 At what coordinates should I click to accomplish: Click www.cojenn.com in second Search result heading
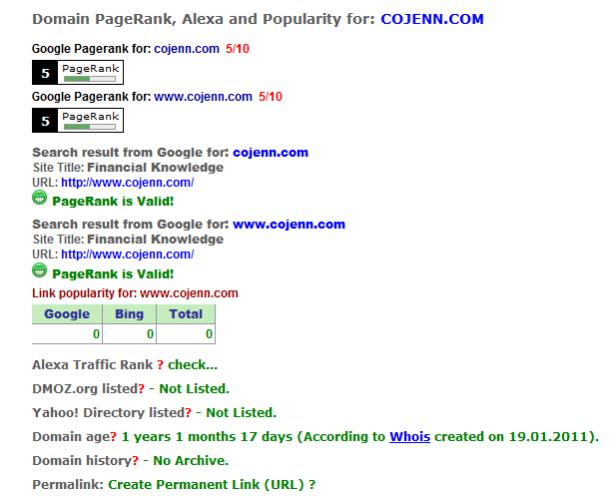[289, 224]
